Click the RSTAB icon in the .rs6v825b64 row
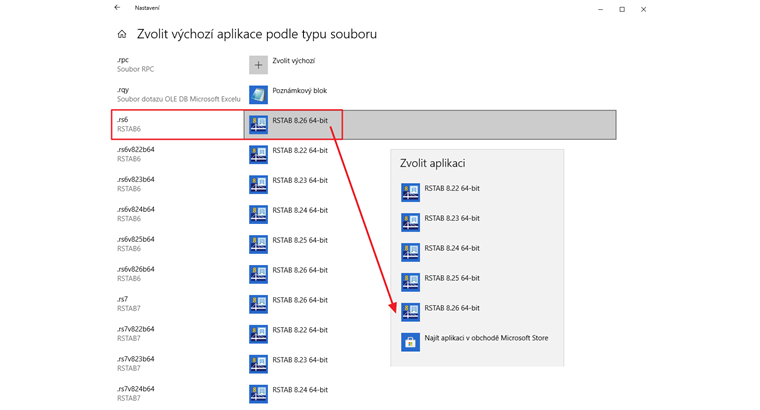This screenshot has height=410, width=760. [258, 244]
